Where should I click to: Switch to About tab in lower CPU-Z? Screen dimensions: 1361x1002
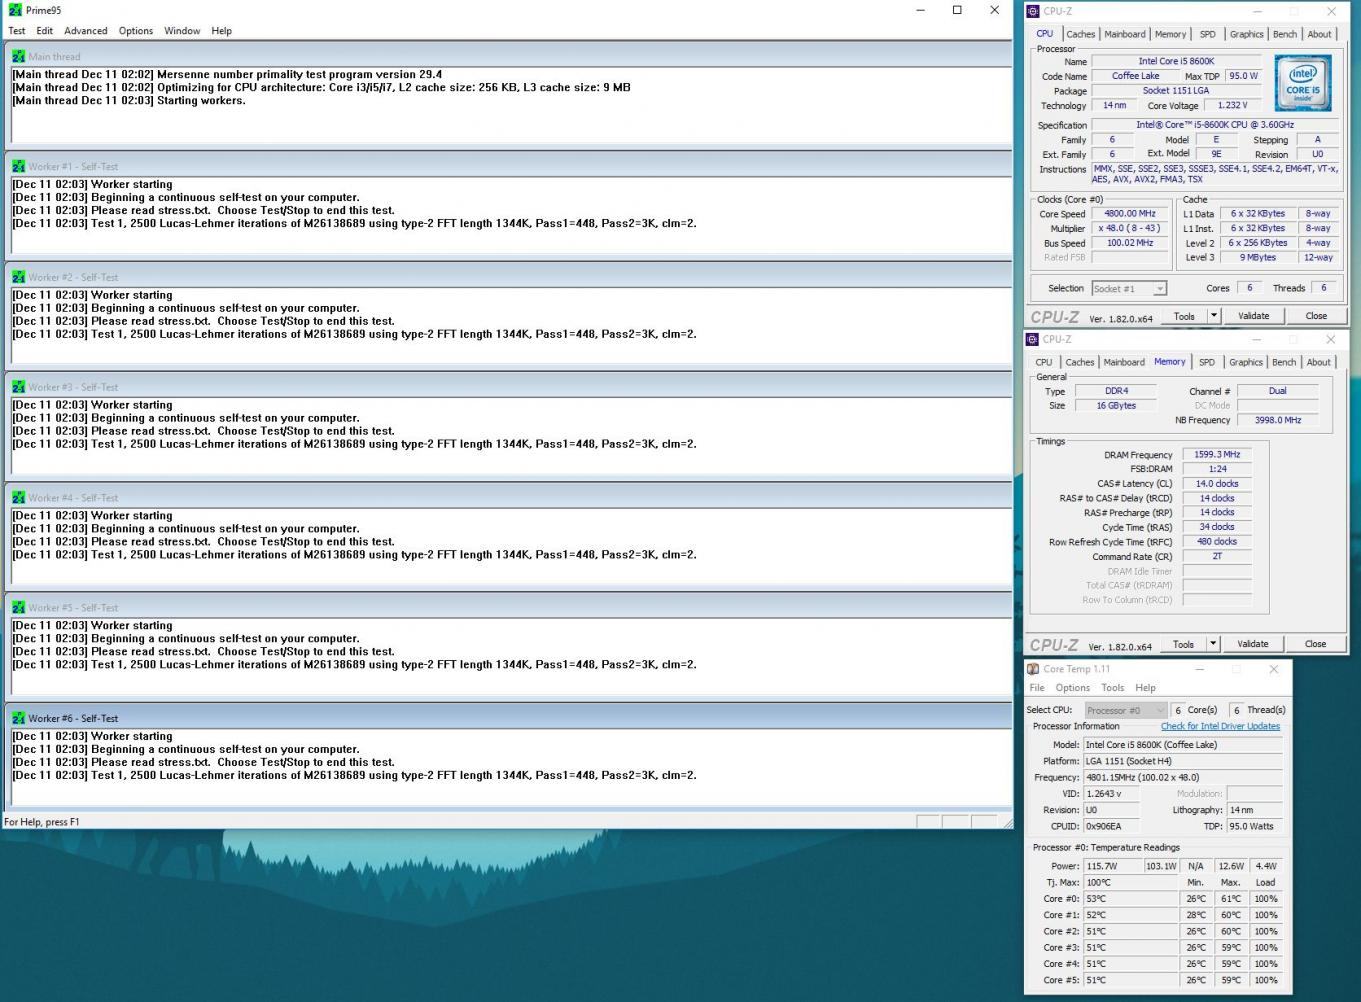click(1318, 362)
